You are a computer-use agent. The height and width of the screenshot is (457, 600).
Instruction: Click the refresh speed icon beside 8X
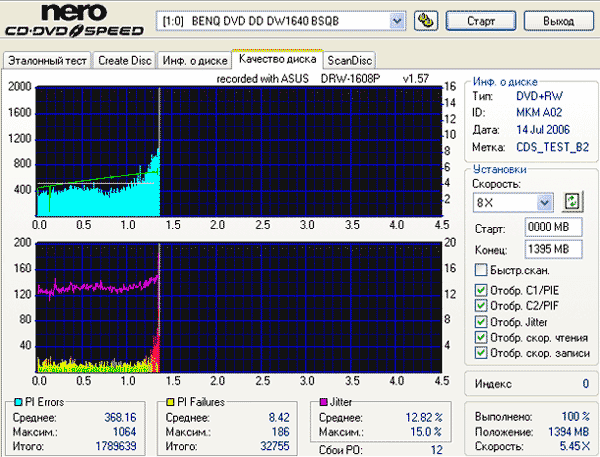pos(572,201)
